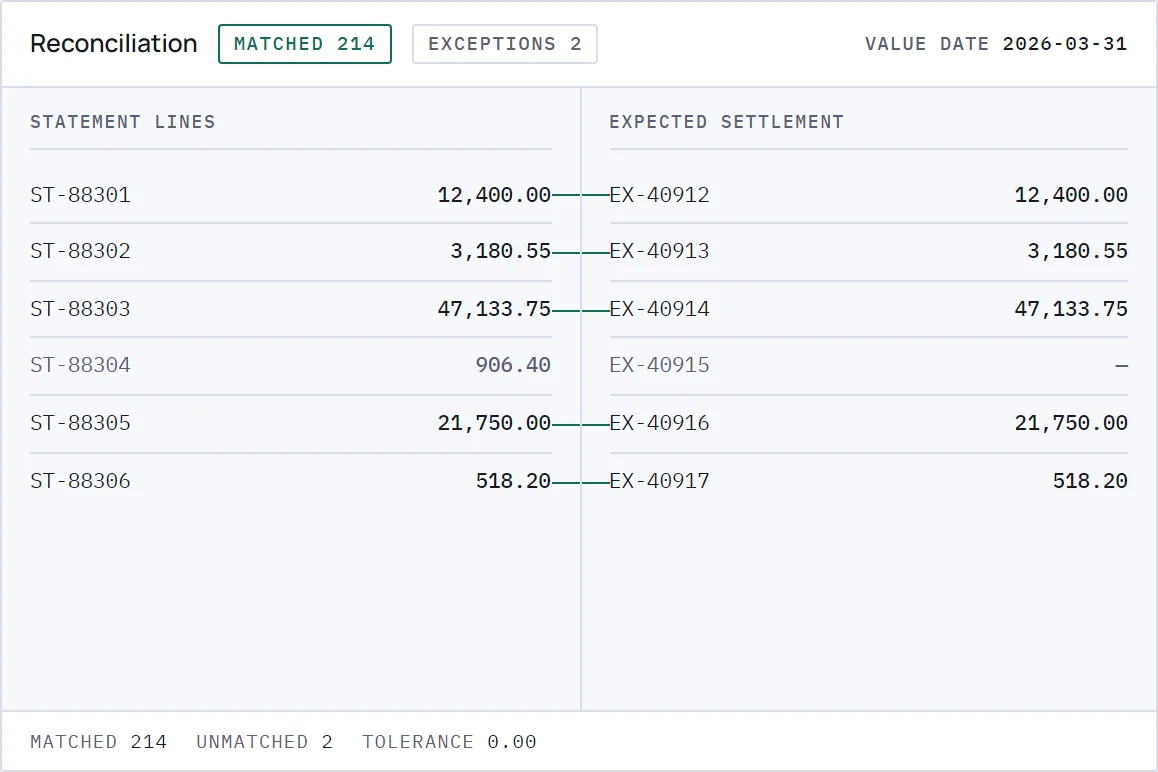Select expected settlement EX-40916
The height and width of the screenshot is (772, 1158).
[868, 423]
